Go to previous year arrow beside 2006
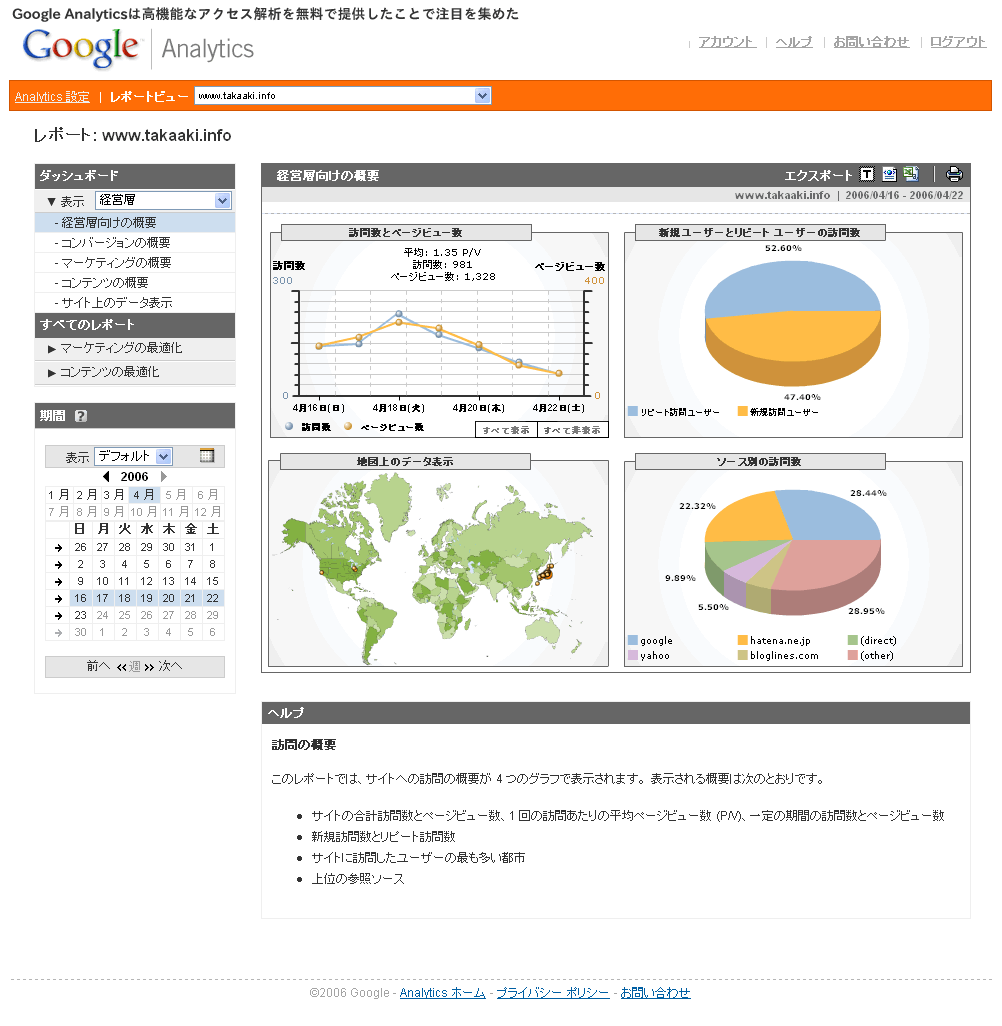Screen dimensions: 1002x1026 pyautogui.click(x=106, y=476)
